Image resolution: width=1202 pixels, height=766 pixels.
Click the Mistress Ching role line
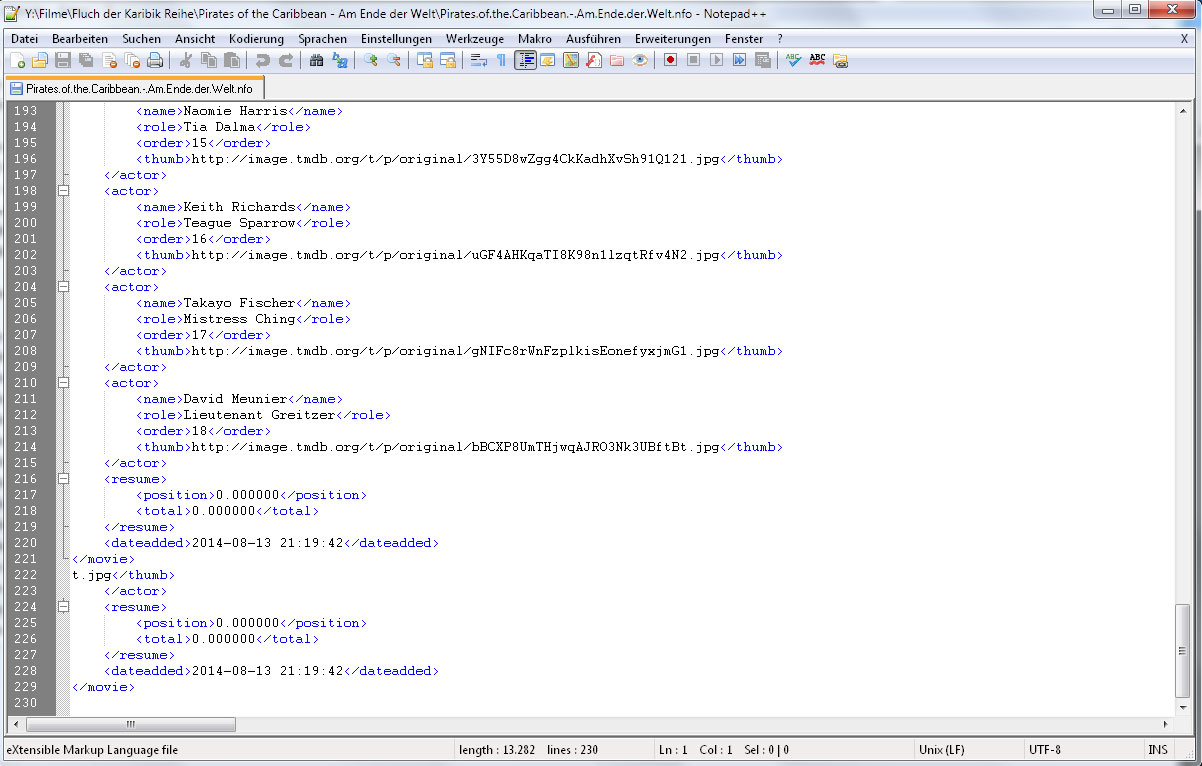243,319
